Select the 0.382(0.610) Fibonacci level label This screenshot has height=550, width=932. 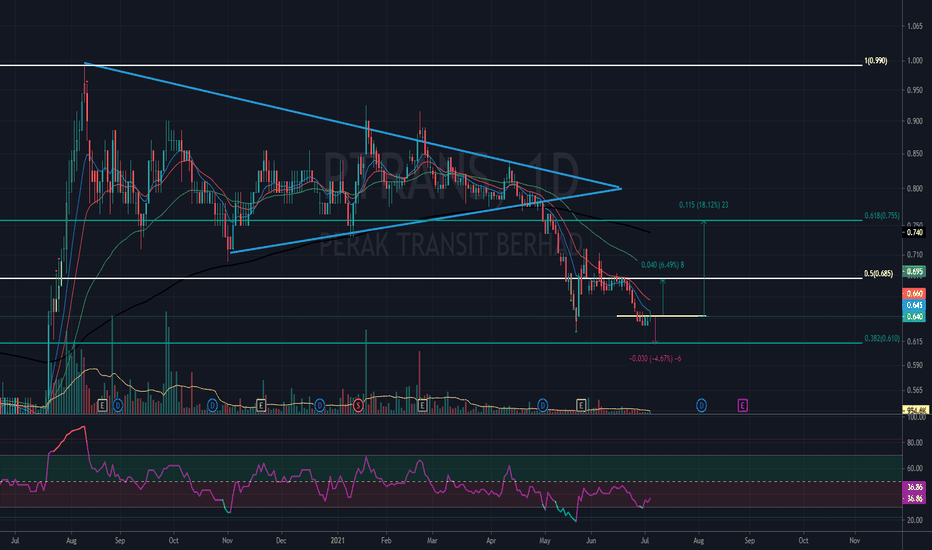pyautogui.click(x=882, y=338)
